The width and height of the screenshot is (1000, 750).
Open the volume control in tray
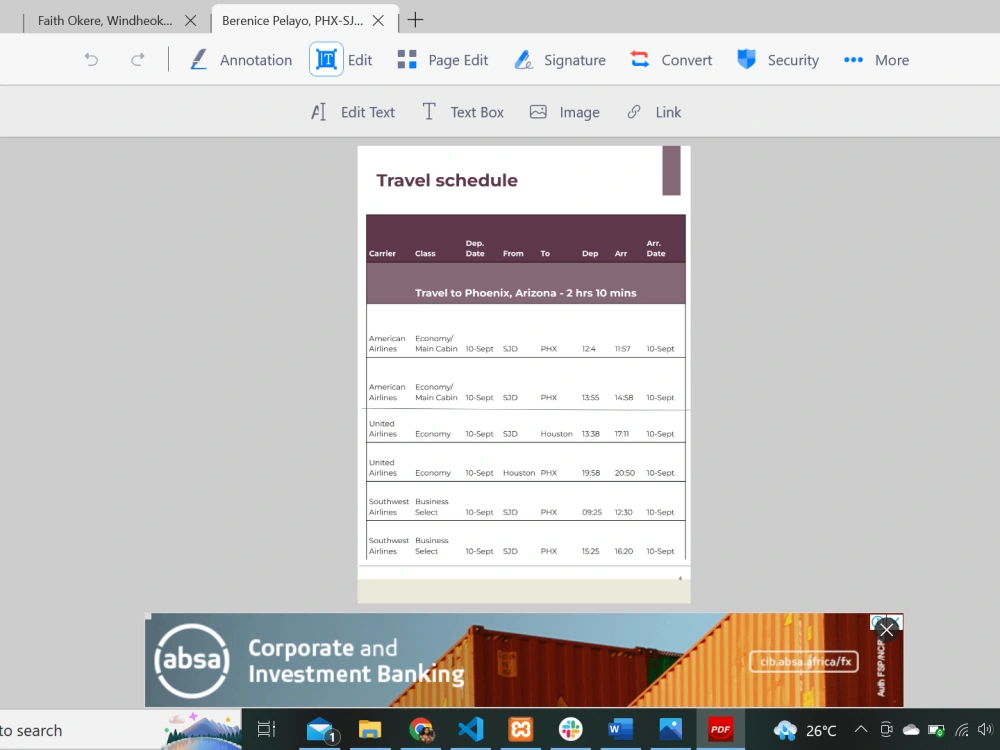[x=985, y=730]
